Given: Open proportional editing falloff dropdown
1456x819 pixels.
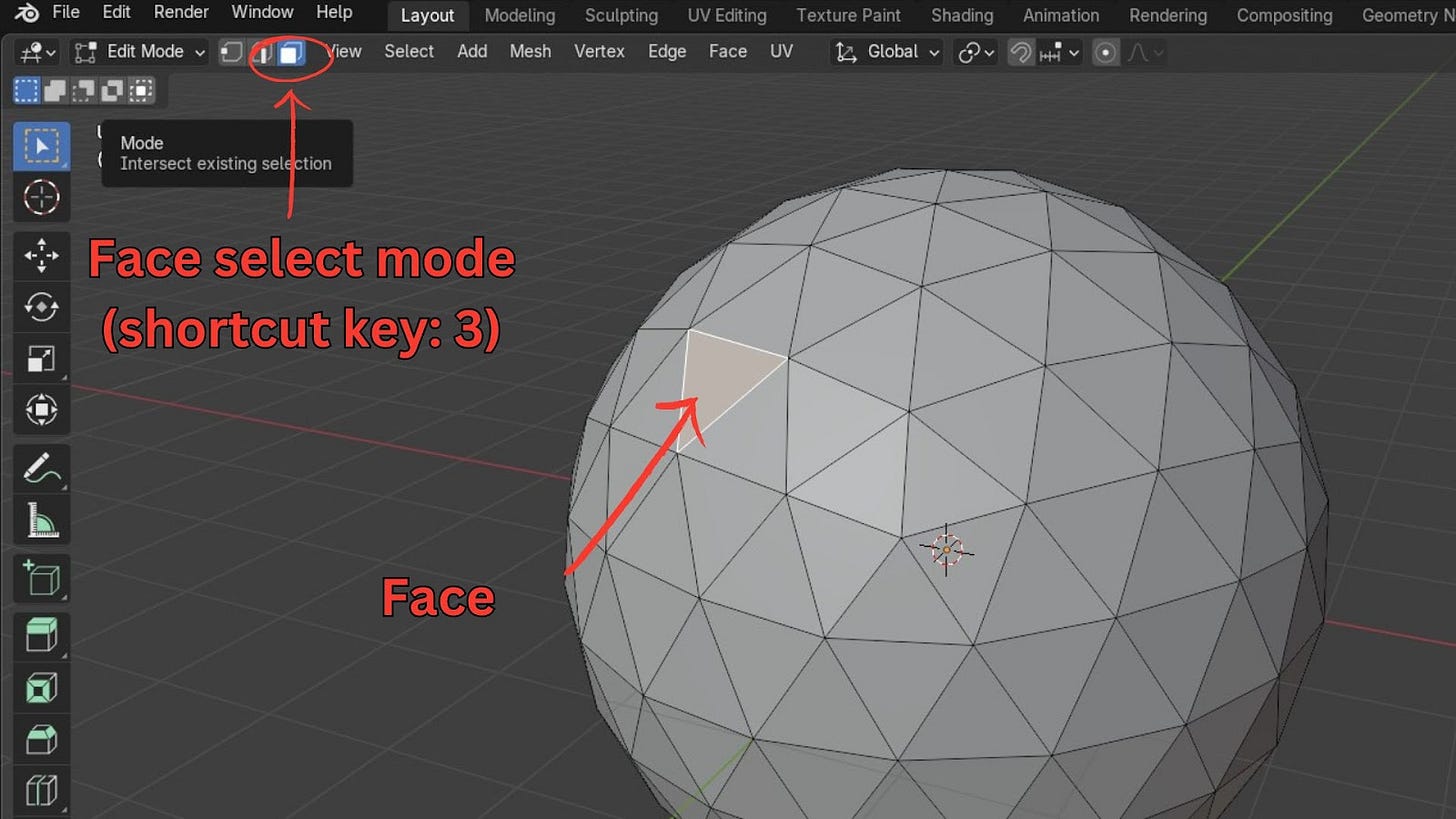Looking at the screenshot, I should point(1145,52).
